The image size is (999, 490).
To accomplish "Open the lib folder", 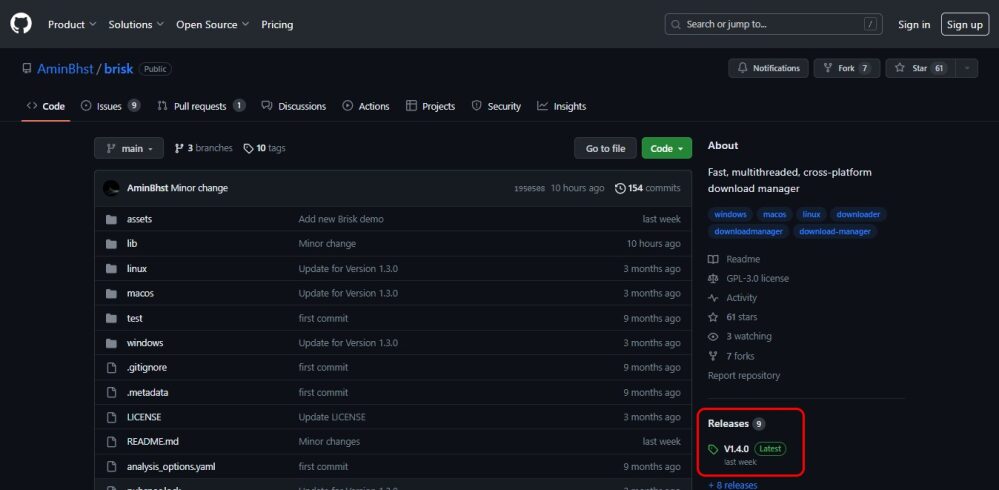I will coord(132,243).
